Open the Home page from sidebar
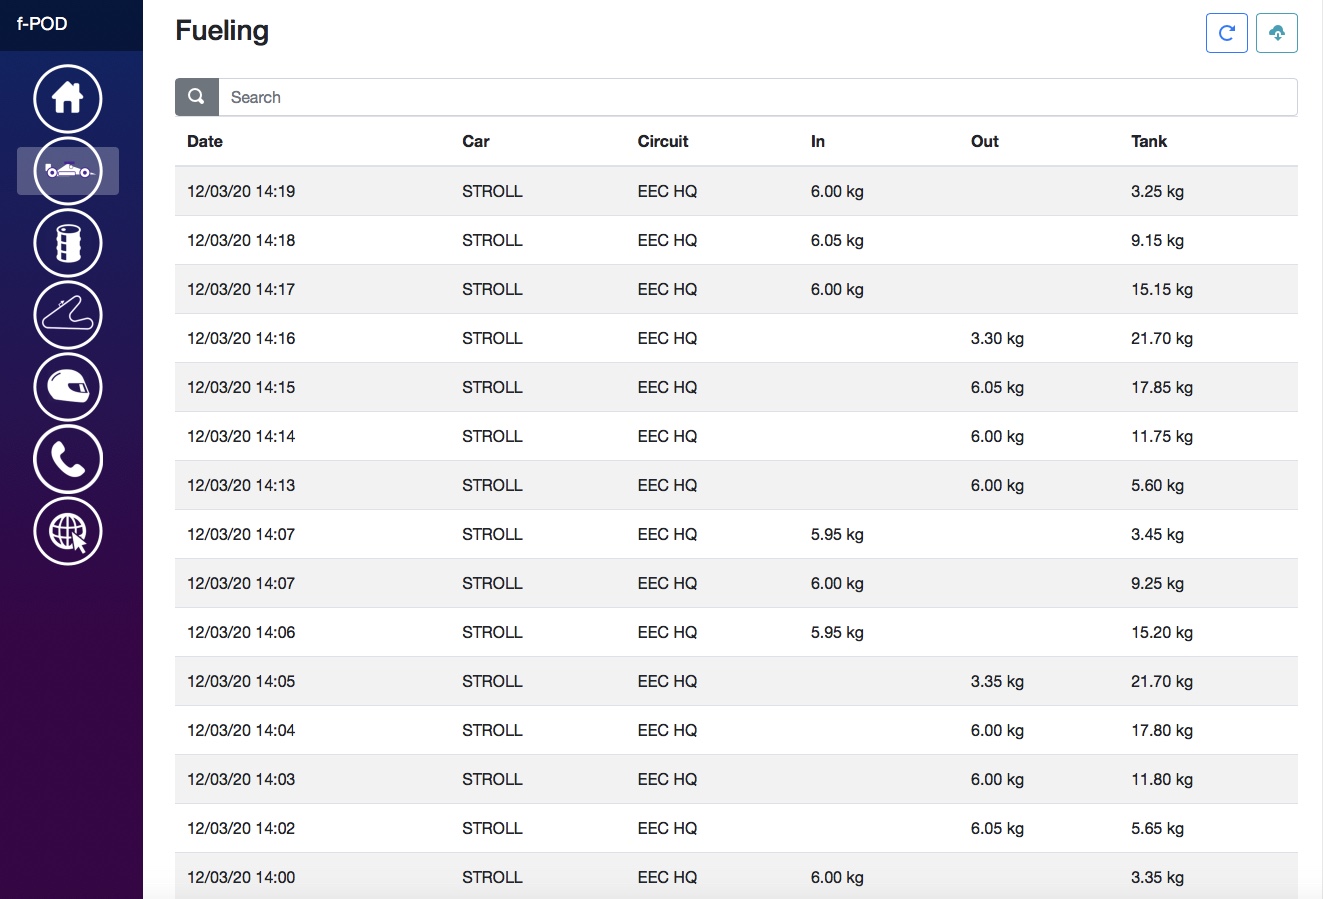The height and width of the screenshot is (899, 1323). 68,98
